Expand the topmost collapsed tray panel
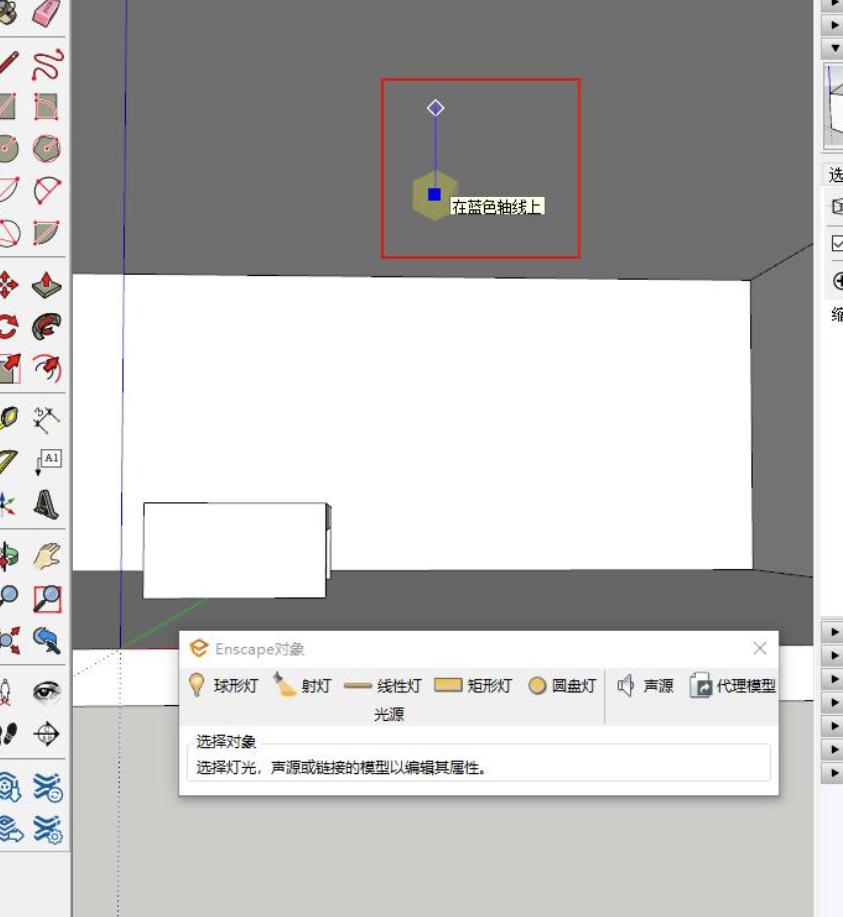This screenshot has height=917, width=843. (835, 4)
